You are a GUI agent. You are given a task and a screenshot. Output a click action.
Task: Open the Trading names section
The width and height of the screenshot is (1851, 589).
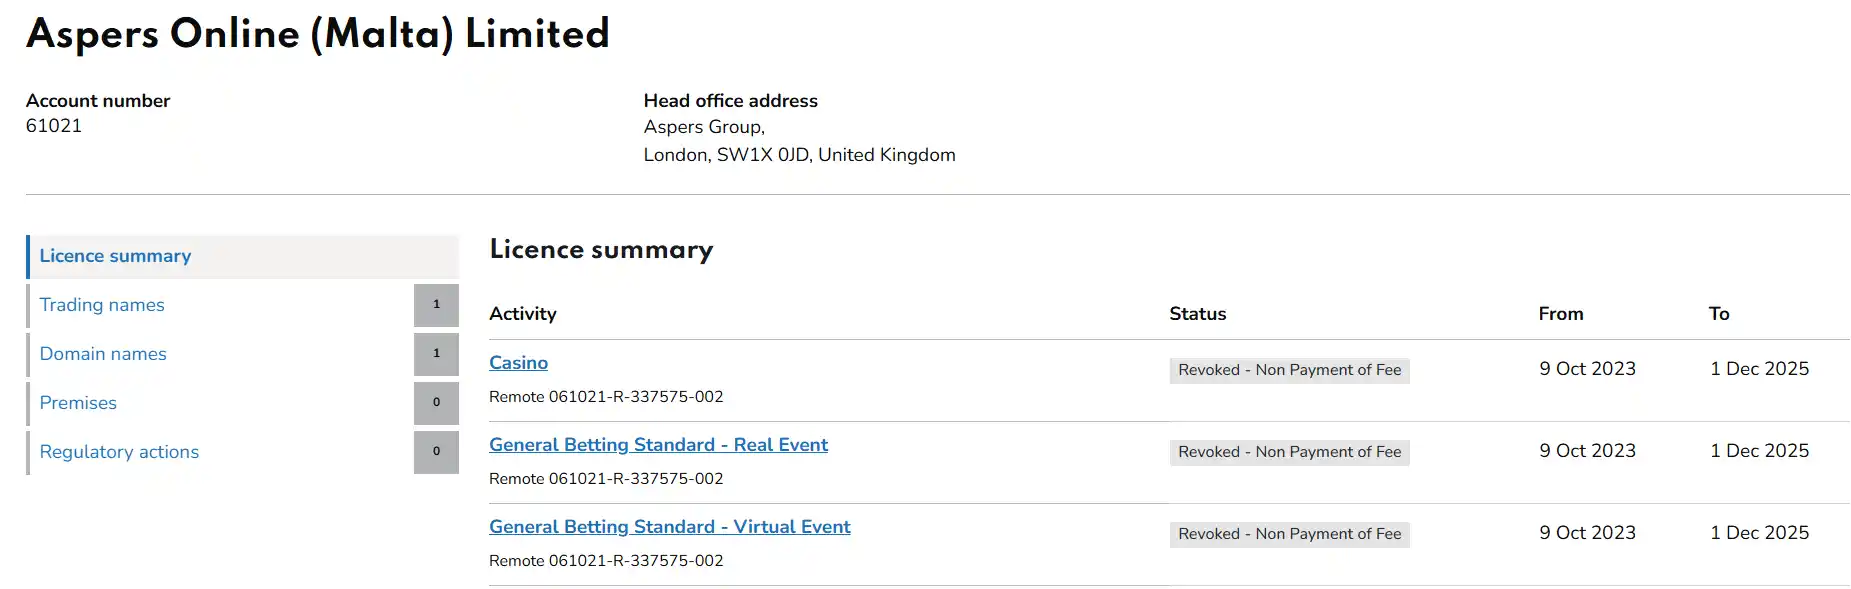(x=102, y=305)
